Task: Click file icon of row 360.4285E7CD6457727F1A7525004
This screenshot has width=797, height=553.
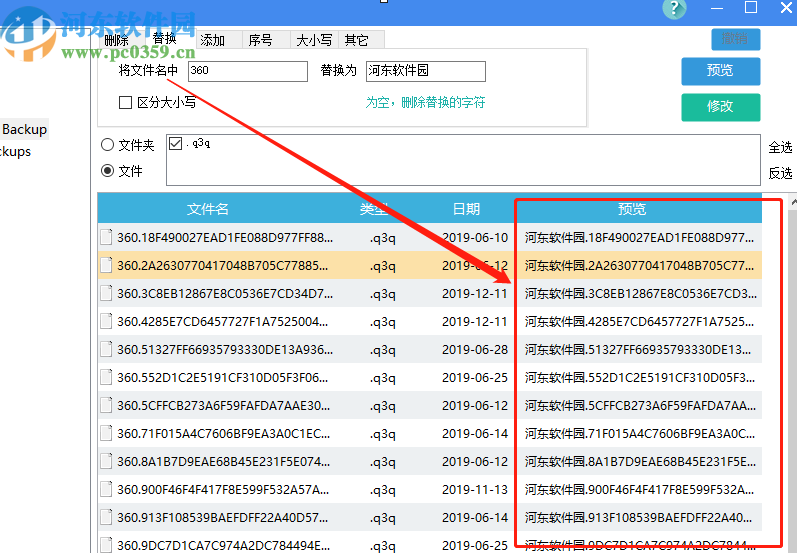Action: (106, 321)
